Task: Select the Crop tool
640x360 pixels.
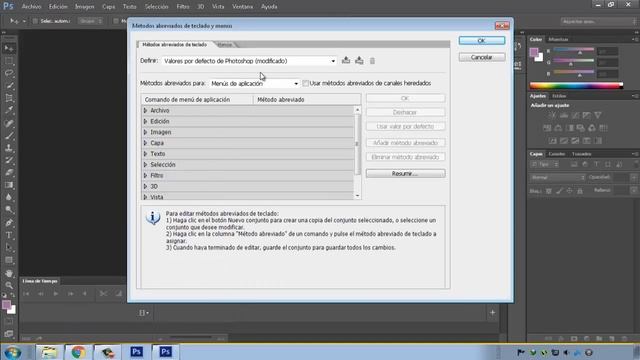Action: pyautogui.click(x=9, y=98)
